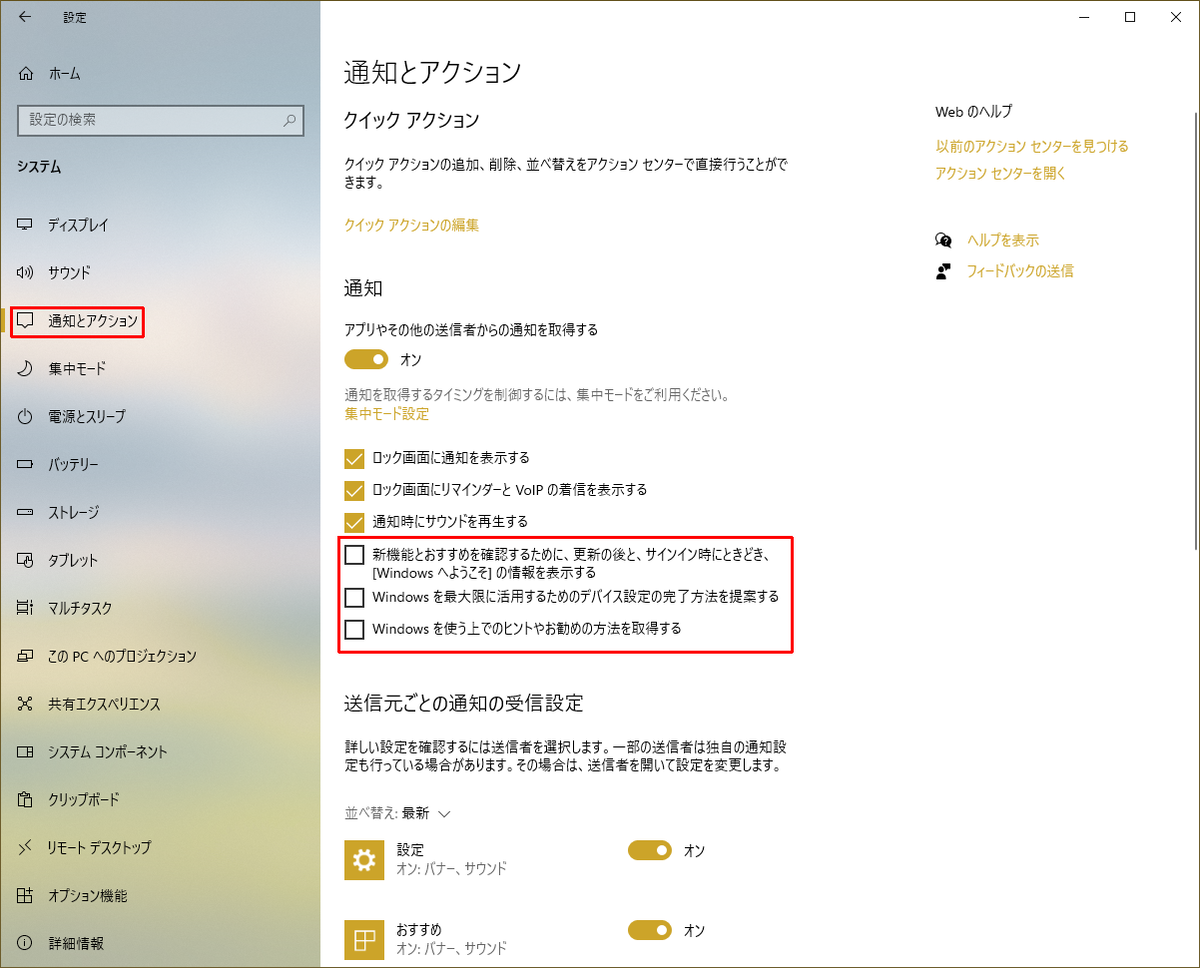
Task: Click the 通知とアクション speech bubble icon
Action: [x=26, y=321]
